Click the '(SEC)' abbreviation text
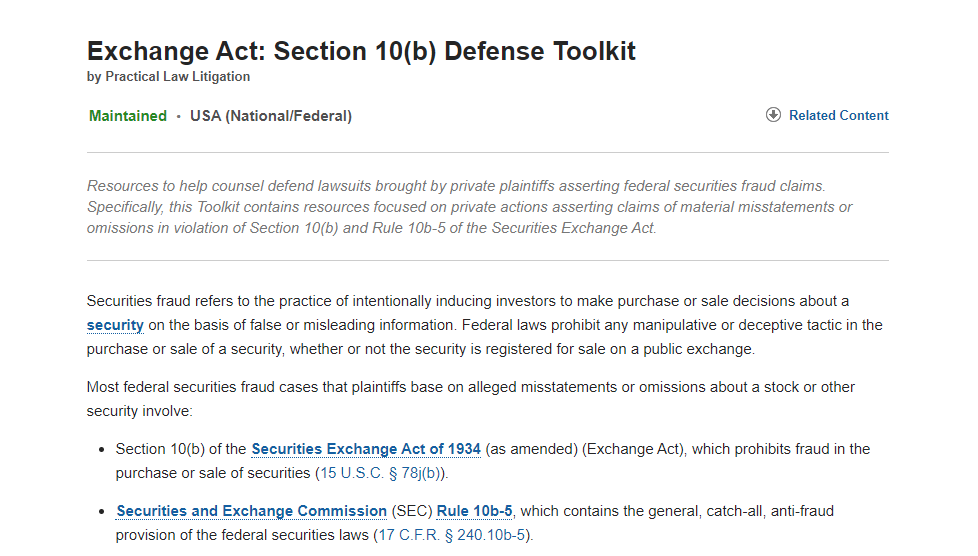This screenshot has height=556, width=978. pyautogui.click(x=412, y=511)
